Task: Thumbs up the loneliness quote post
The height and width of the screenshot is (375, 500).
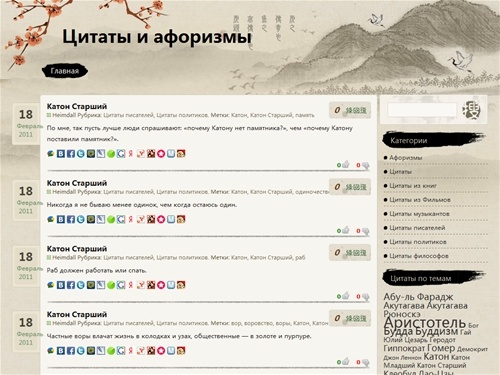Action: point(345,230)
